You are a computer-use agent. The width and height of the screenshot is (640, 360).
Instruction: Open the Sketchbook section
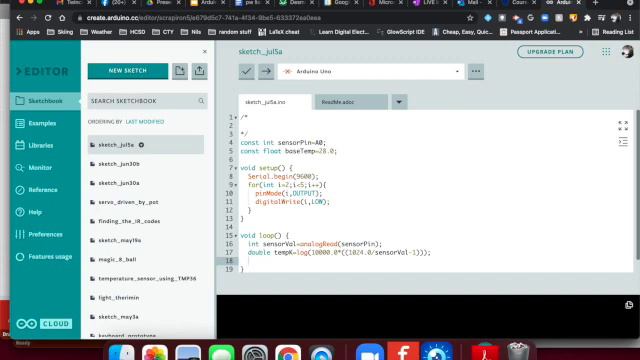tap(45, 101)
